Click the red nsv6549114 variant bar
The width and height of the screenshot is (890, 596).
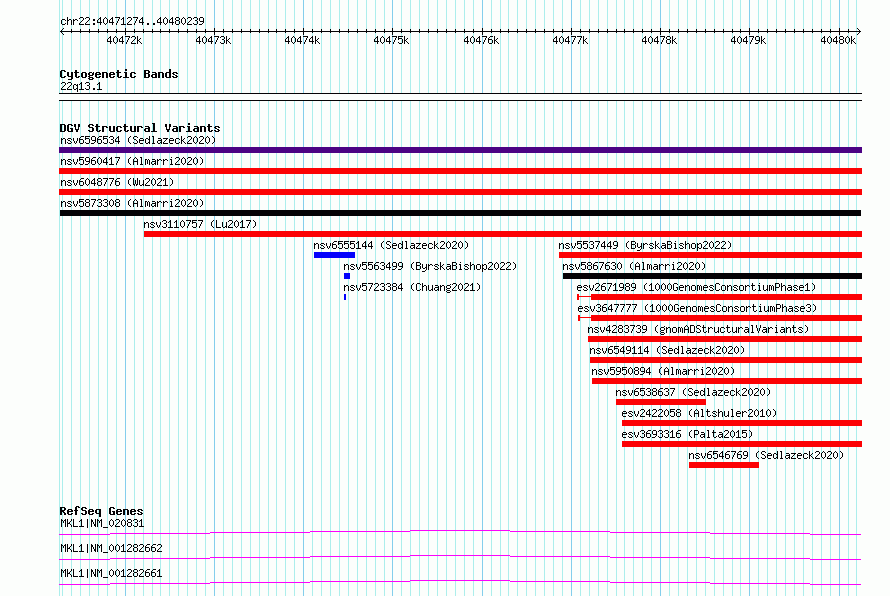(x=726, y=360)
